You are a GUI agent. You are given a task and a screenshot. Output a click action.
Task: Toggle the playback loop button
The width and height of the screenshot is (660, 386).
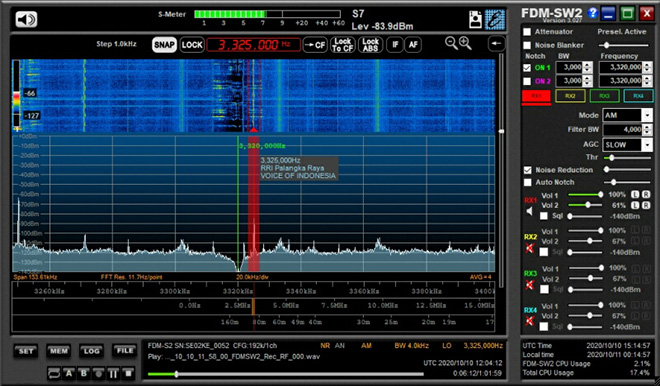[54, 373]
